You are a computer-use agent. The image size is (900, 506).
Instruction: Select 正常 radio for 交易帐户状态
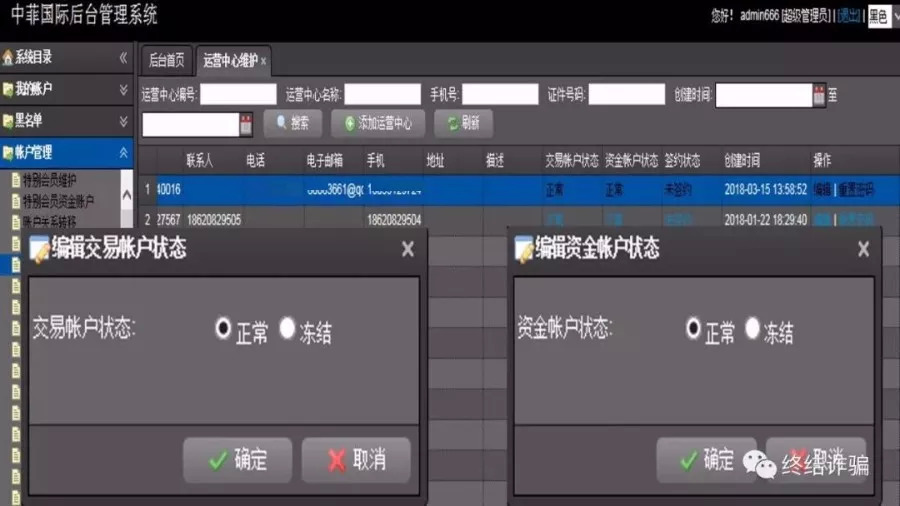click(x=223, y=328)
